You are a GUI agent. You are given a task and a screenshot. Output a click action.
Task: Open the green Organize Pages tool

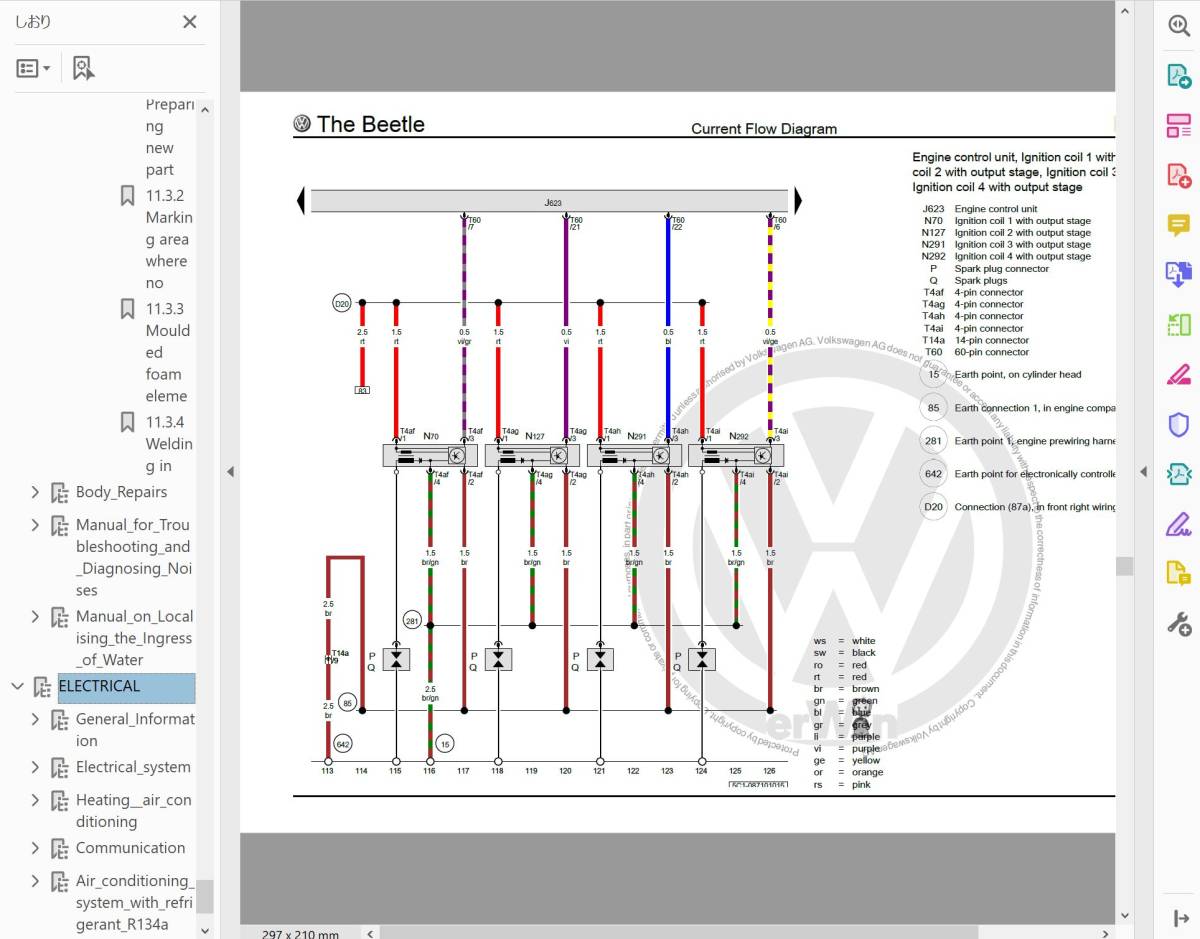(1179, 325)
